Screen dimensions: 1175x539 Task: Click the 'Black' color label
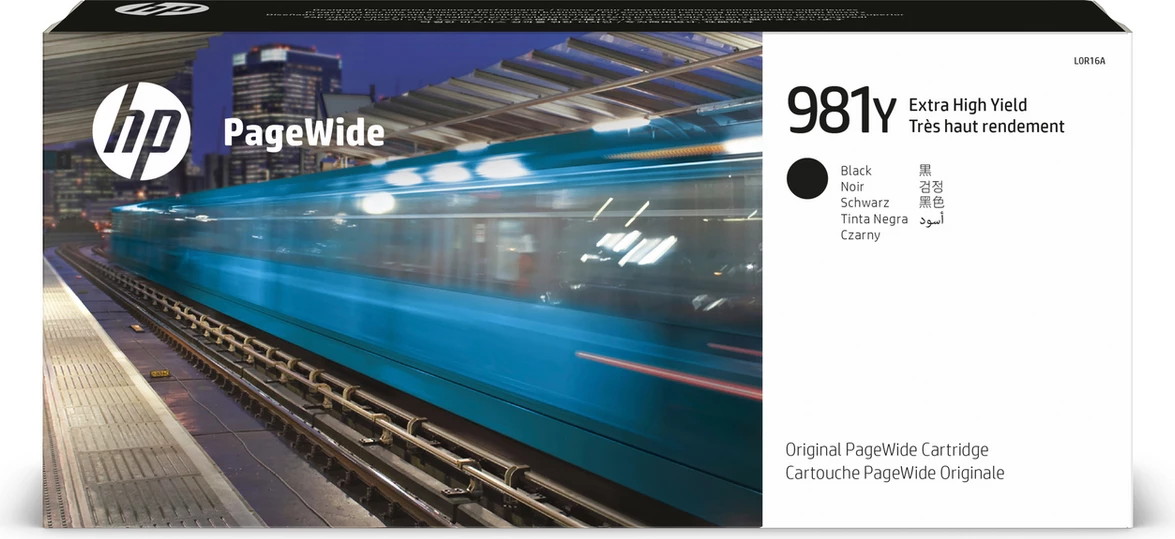click(856, 171)
